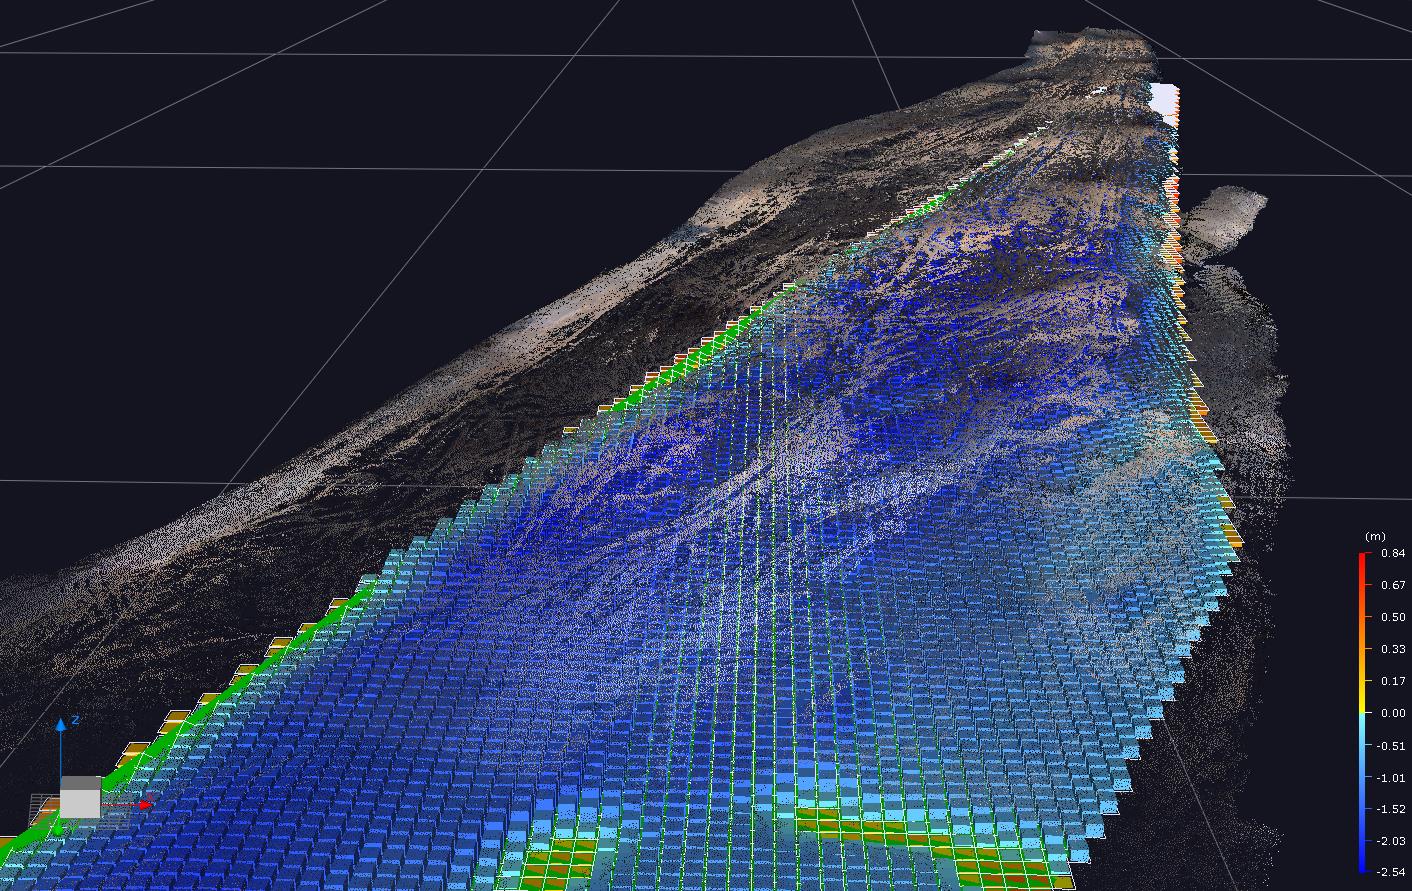The width and height of the screenshot is (1412, 891).
Task: Select the -2.54 minimum legend value
Action: pos(1392,872)
